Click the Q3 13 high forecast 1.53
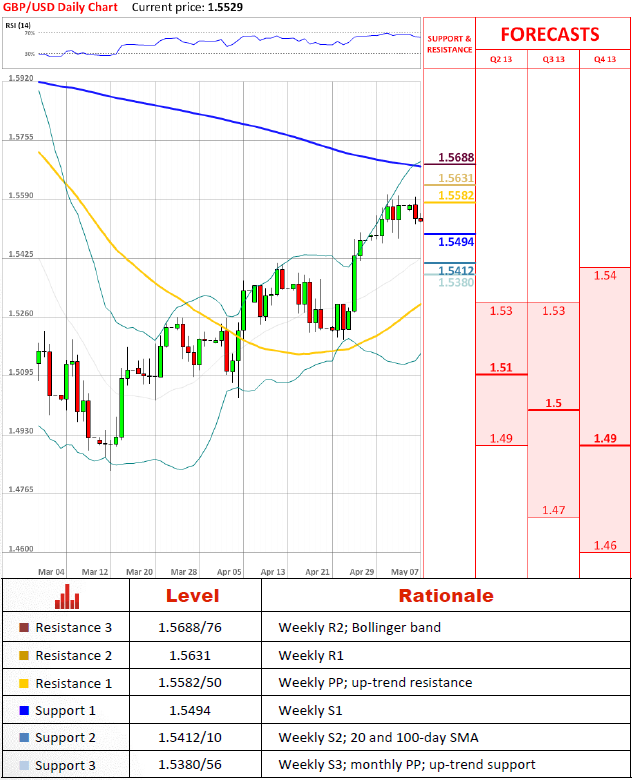 click(553, 311)
